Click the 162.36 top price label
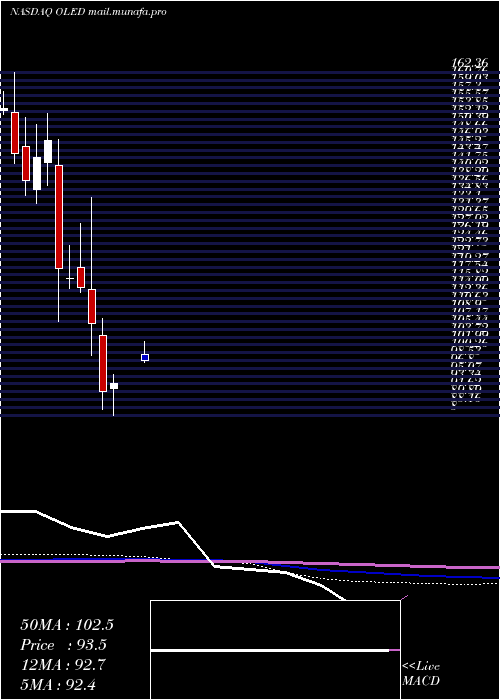The height and width of the screenshot is (700, 500). point(469,64)
